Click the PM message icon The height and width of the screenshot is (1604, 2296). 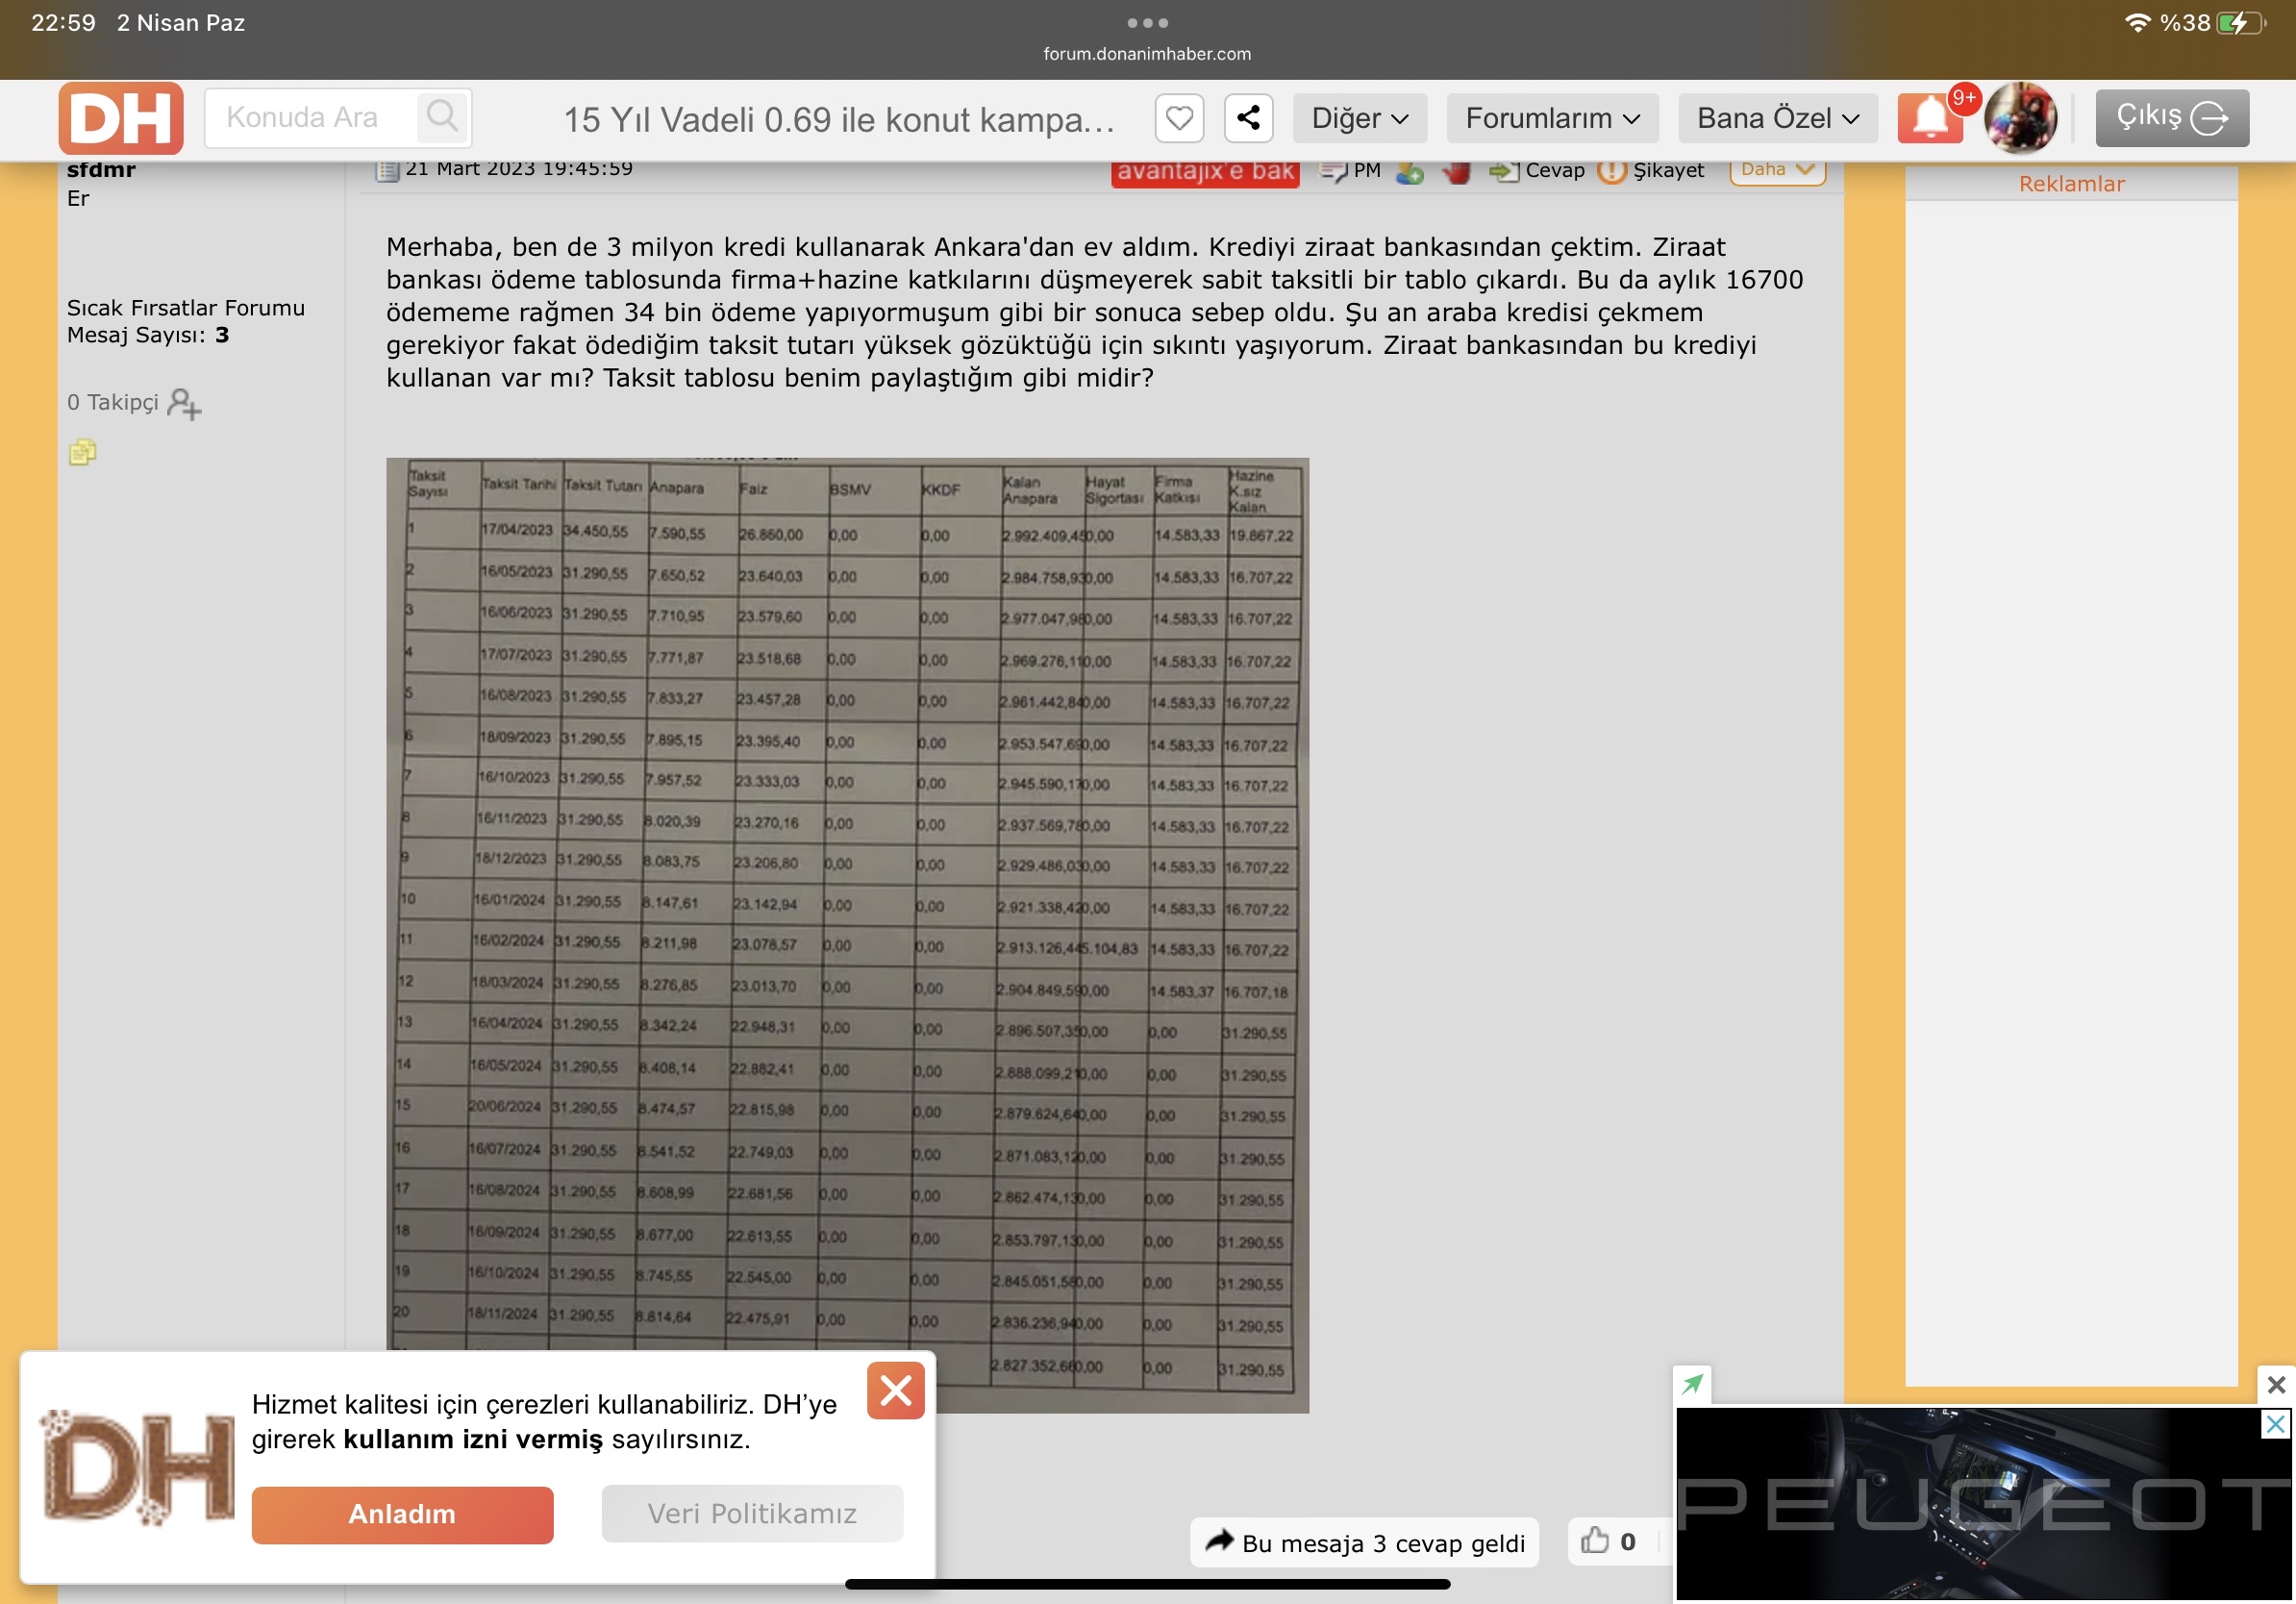coord(1332,171)
